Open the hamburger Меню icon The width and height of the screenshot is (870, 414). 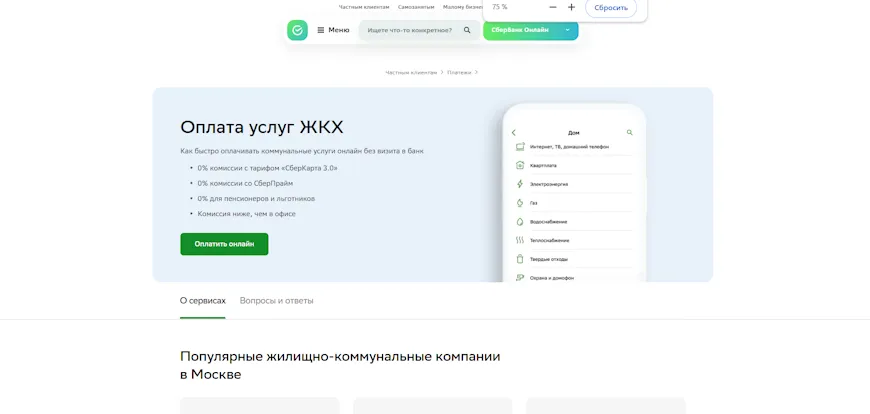[321, 30]
